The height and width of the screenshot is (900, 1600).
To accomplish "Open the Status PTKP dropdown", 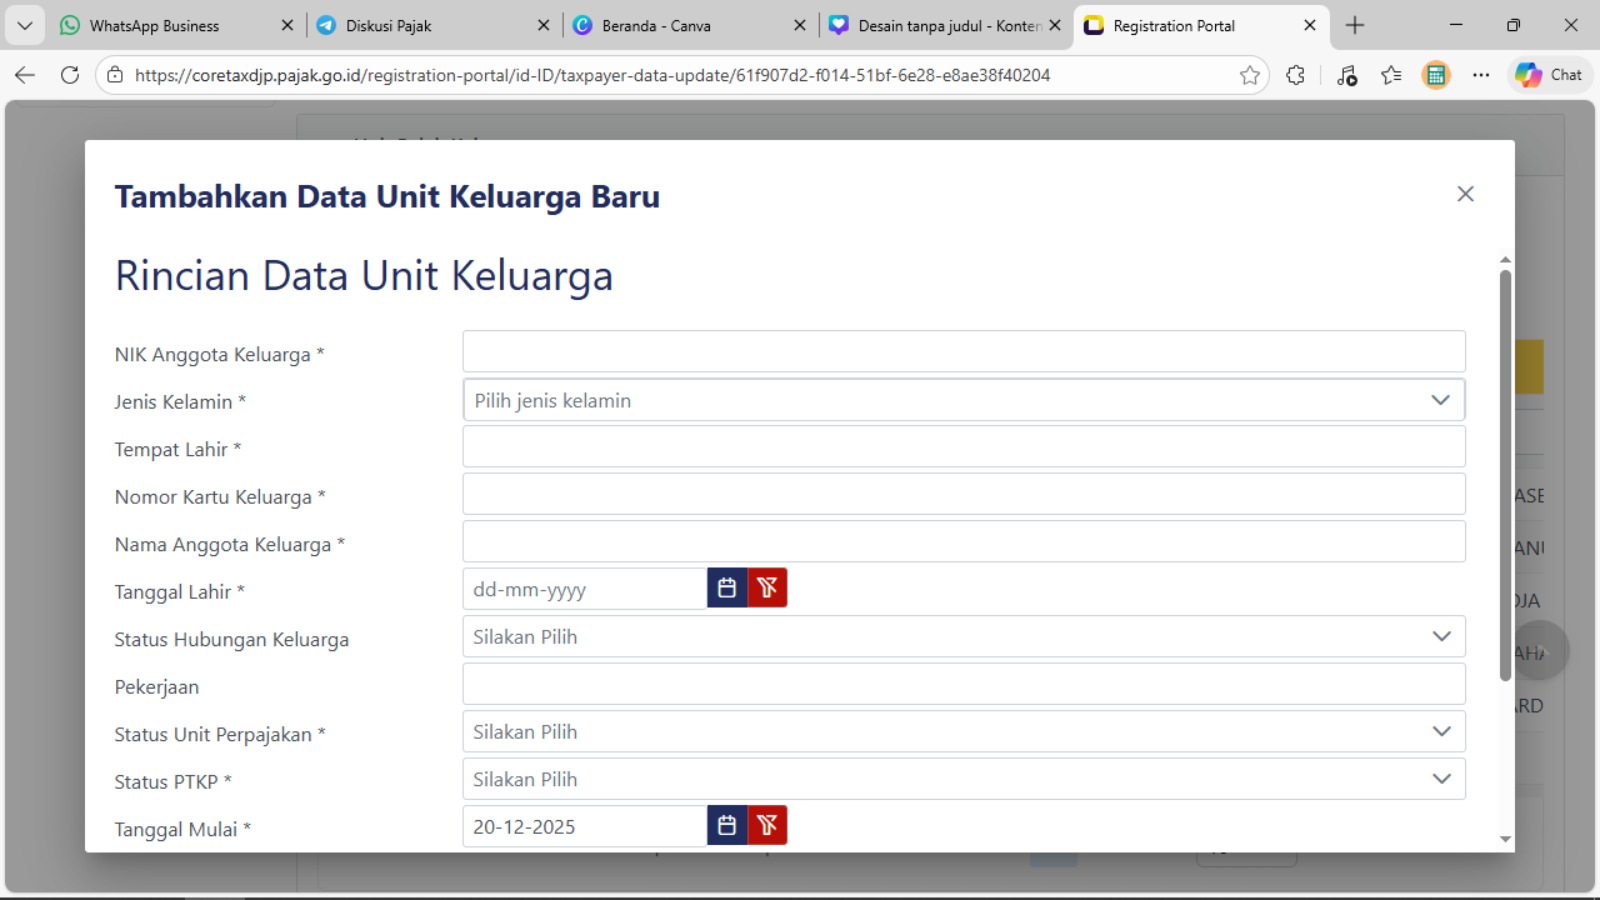I will pos(963,779).
